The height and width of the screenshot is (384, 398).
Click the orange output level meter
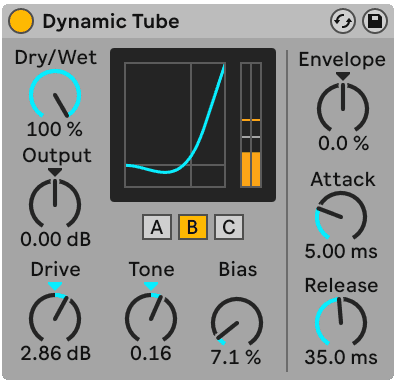(251, 125)
